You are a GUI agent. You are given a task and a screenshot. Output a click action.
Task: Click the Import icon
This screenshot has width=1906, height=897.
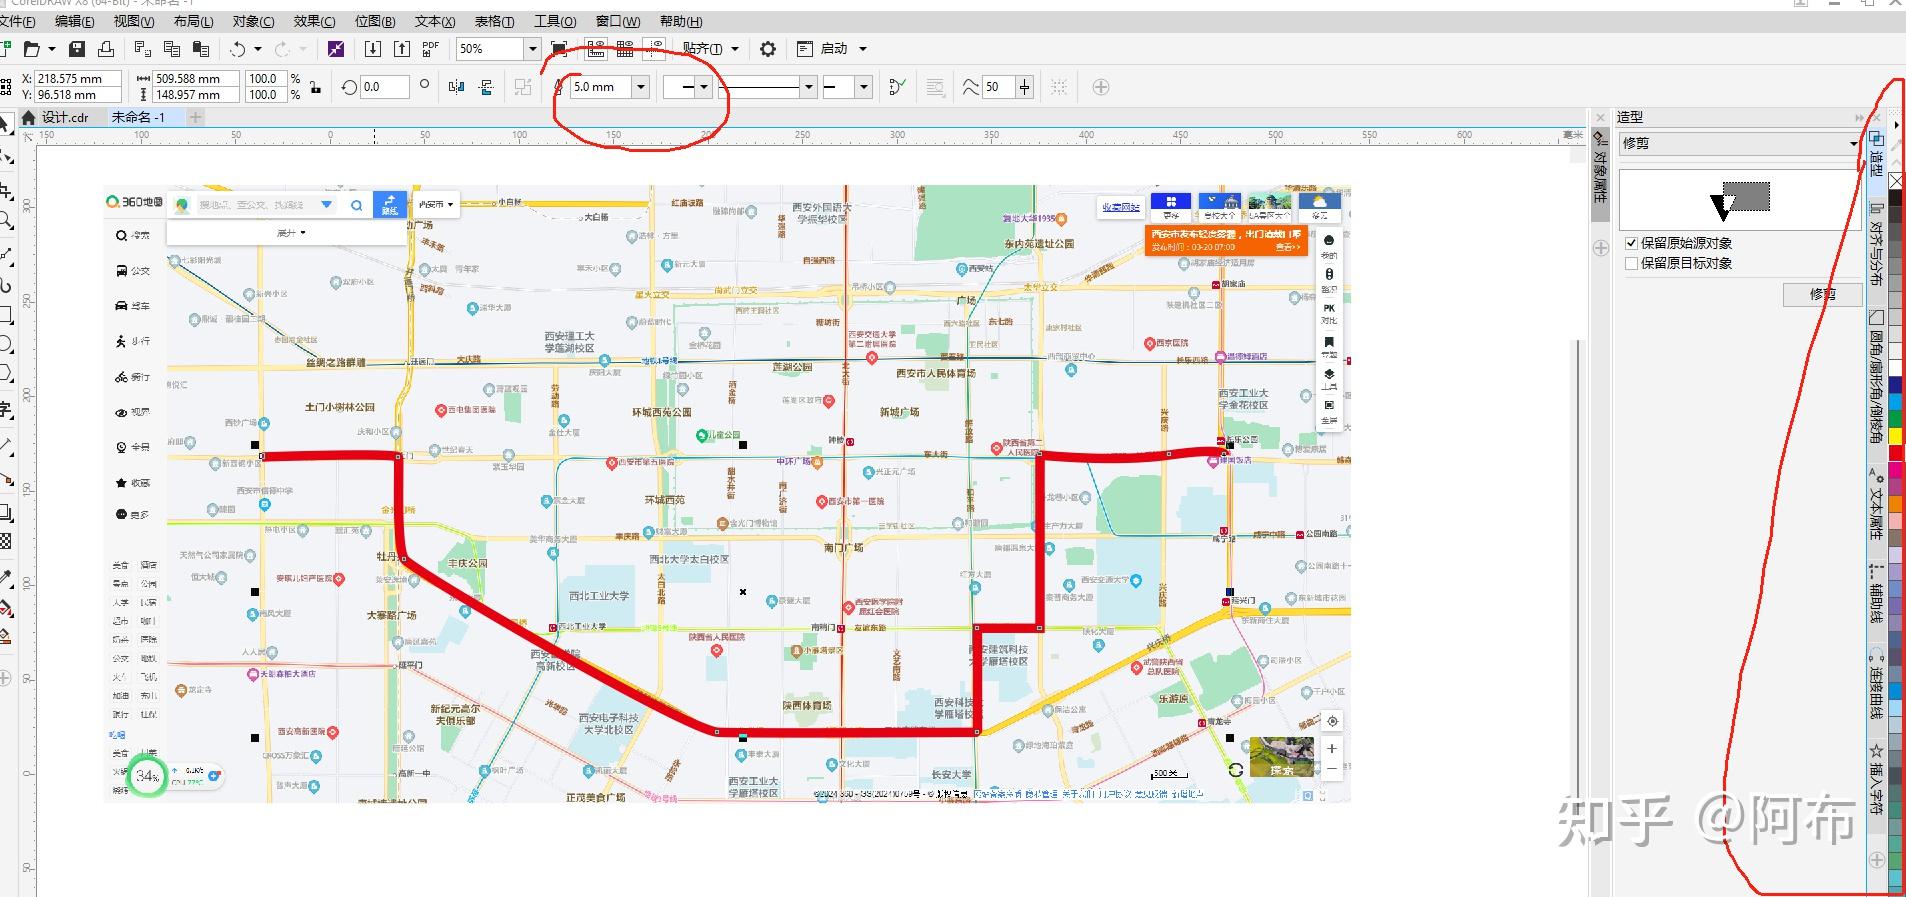(373, 49)
